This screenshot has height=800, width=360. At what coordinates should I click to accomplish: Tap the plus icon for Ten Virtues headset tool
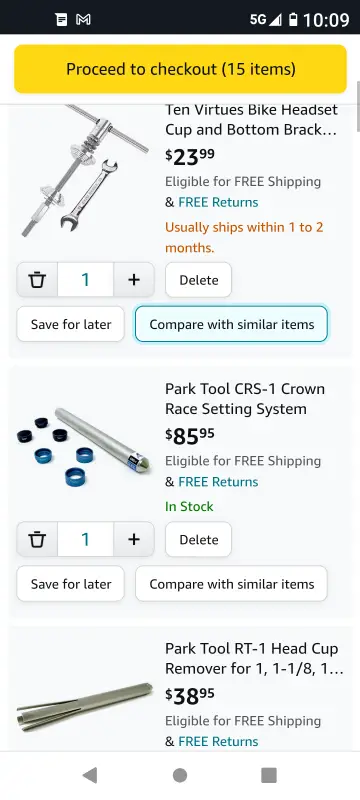coord(134,280)
